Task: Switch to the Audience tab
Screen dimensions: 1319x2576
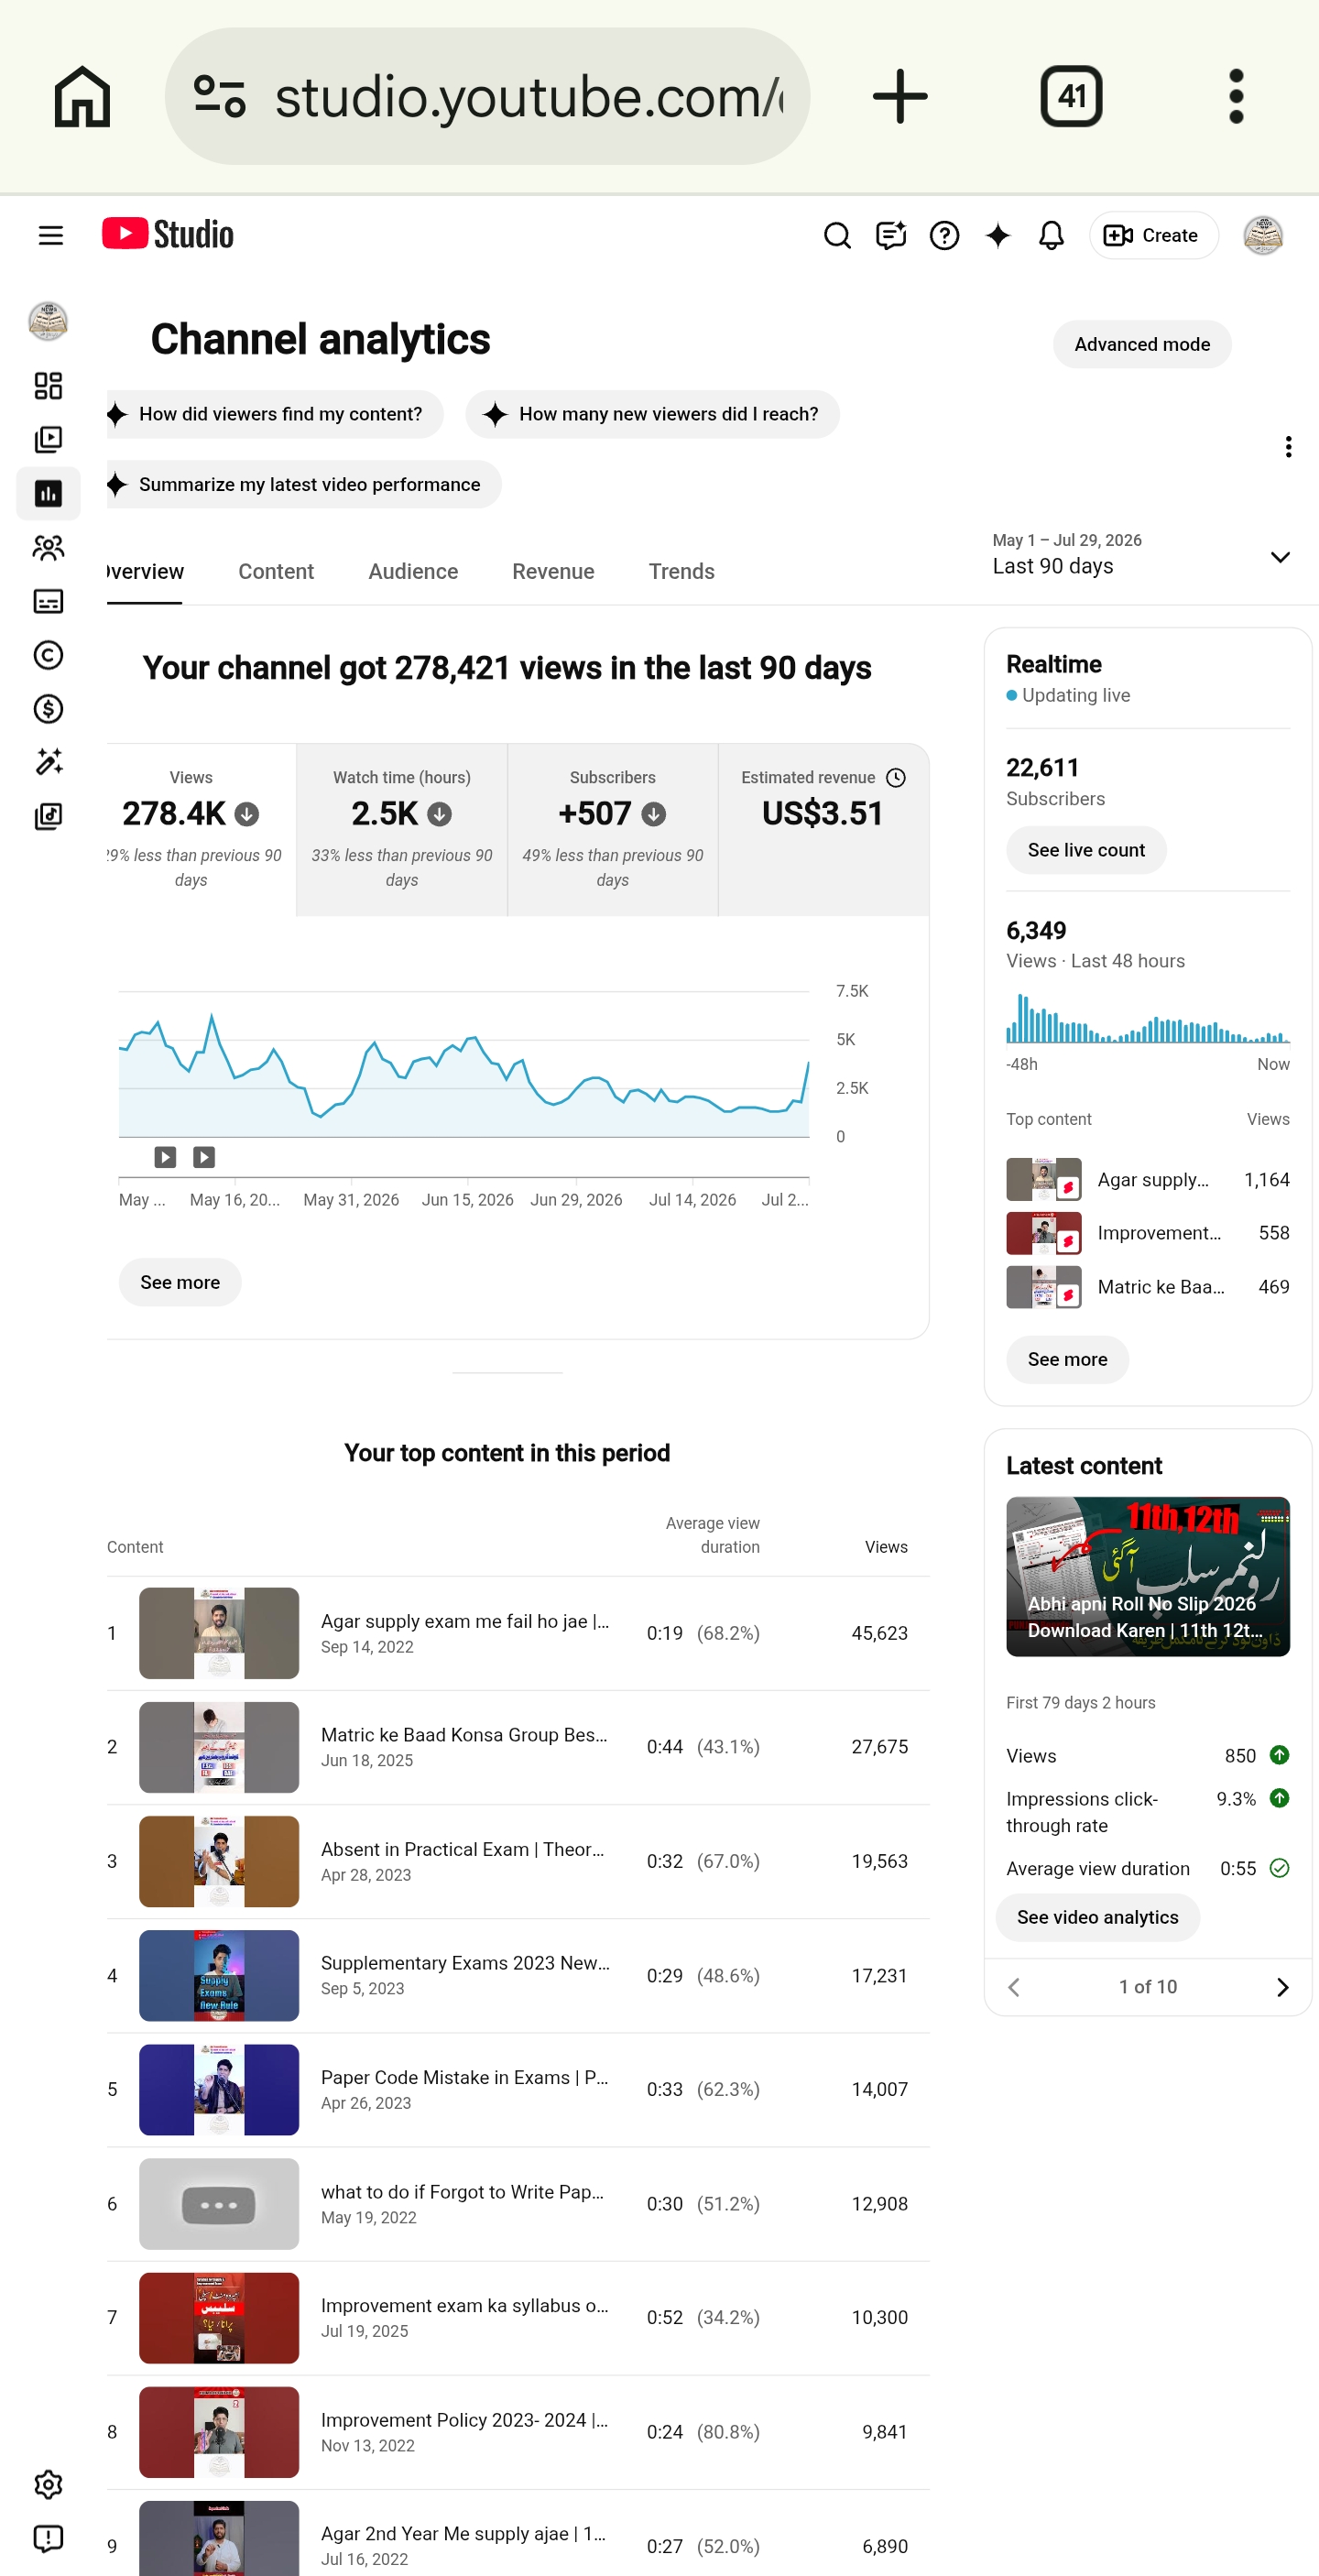Action: (x=413, y=572)
